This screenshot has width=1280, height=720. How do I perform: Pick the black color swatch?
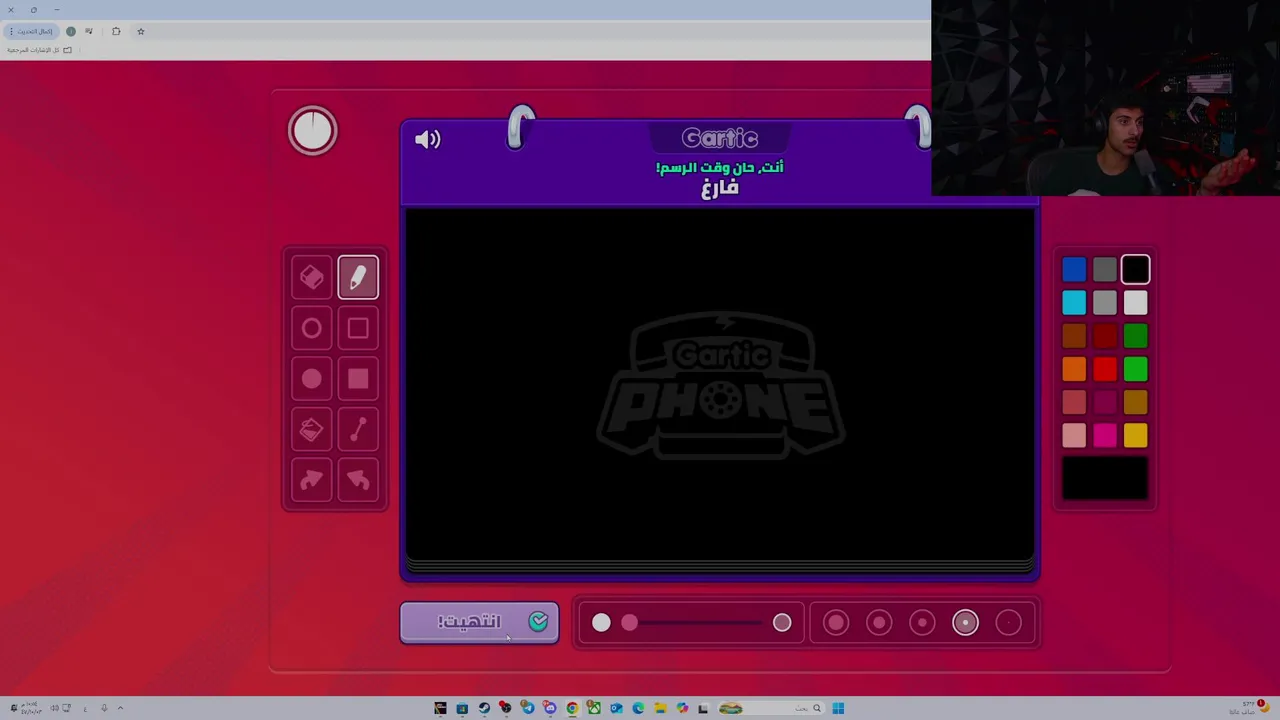[x=1135, y=269]
